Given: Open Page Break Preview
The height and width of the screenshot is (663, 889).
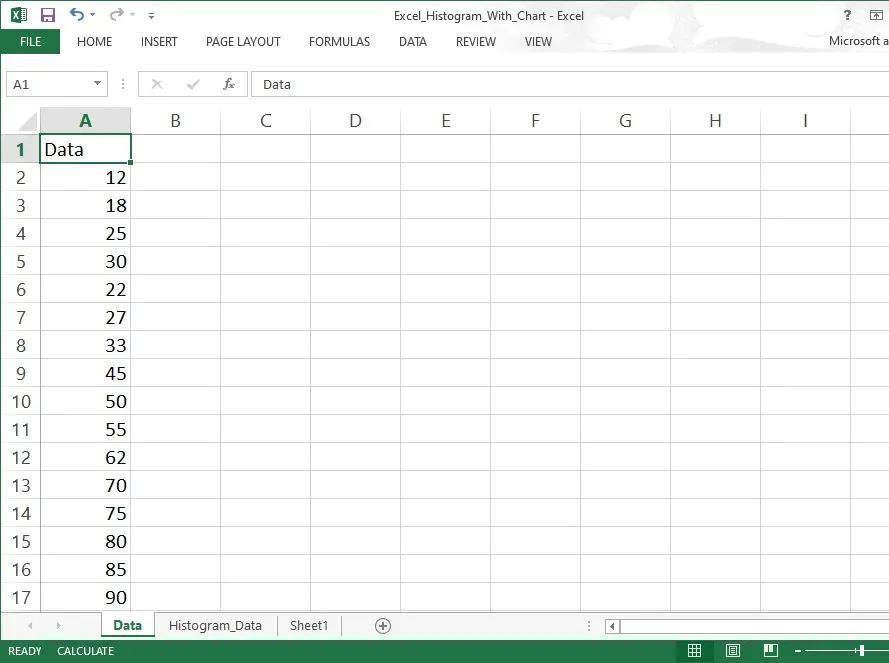Looking at the screenshot, I should pyautogui.click(x=770, y=651).
